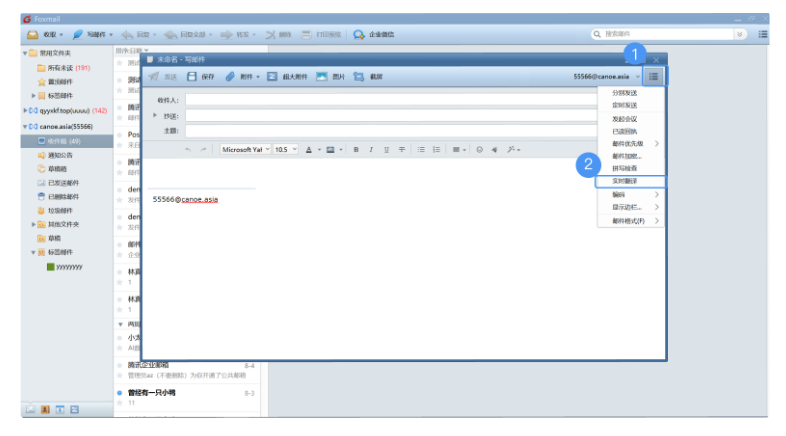
Task: Click the disabled Send paper-plane icon
Action: click(x=154, y=77)
